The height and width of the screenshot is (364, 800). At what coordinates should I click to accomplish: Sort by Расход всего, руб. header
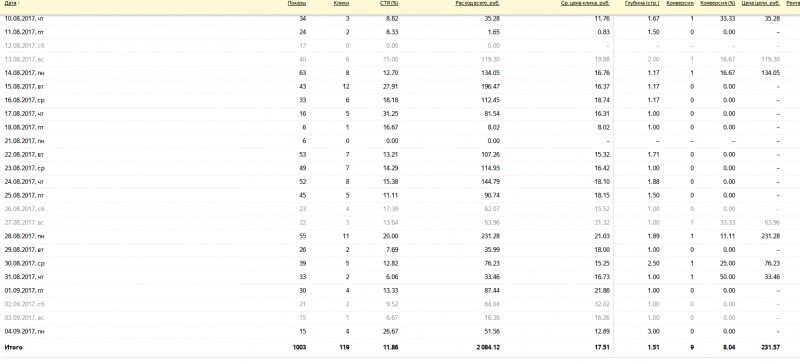(x=478, y=3)
